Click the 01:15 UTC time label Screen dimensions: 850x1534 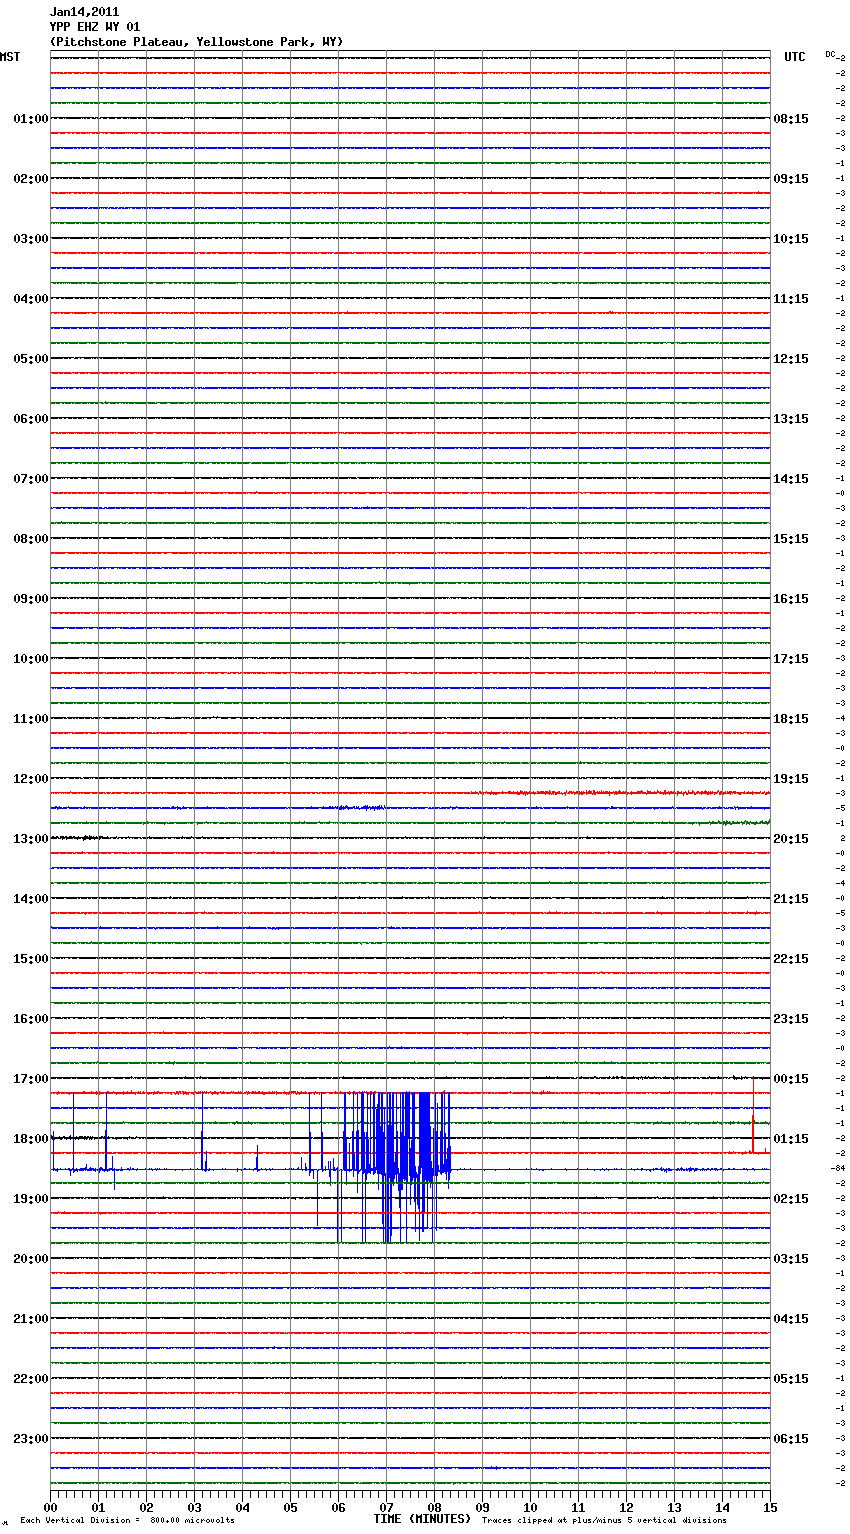pyautogui.click(x=791, y=1139)
